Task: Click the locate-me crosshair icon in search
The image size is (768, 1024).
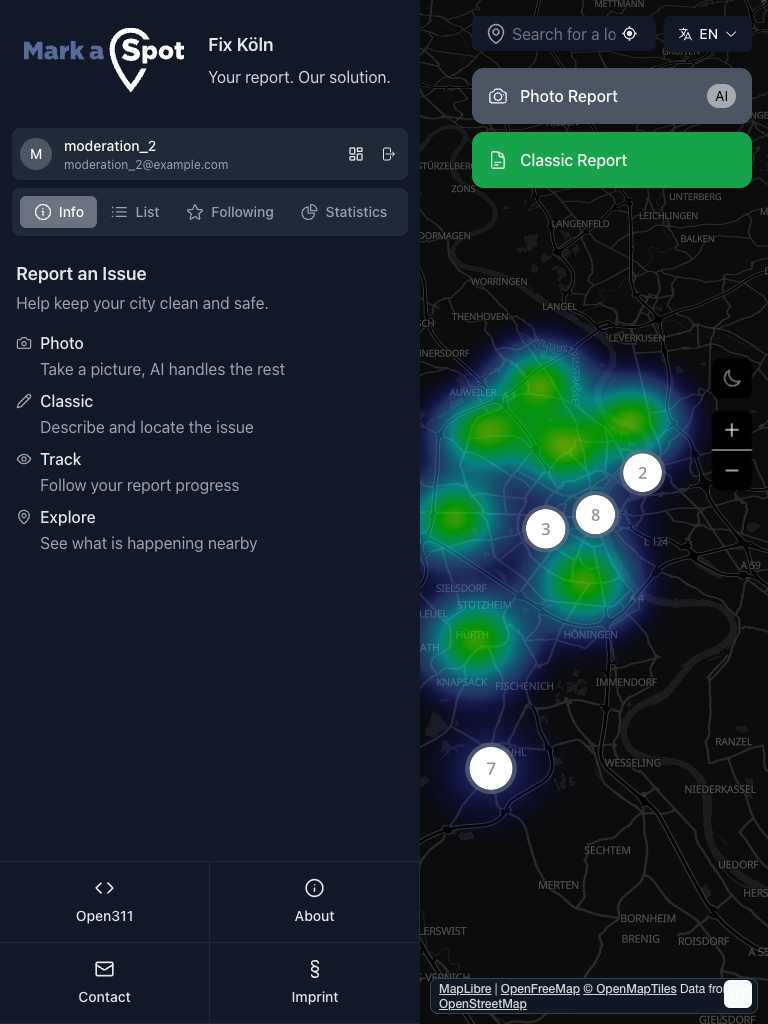Action: pyautogui.click(x=630, y=34)
